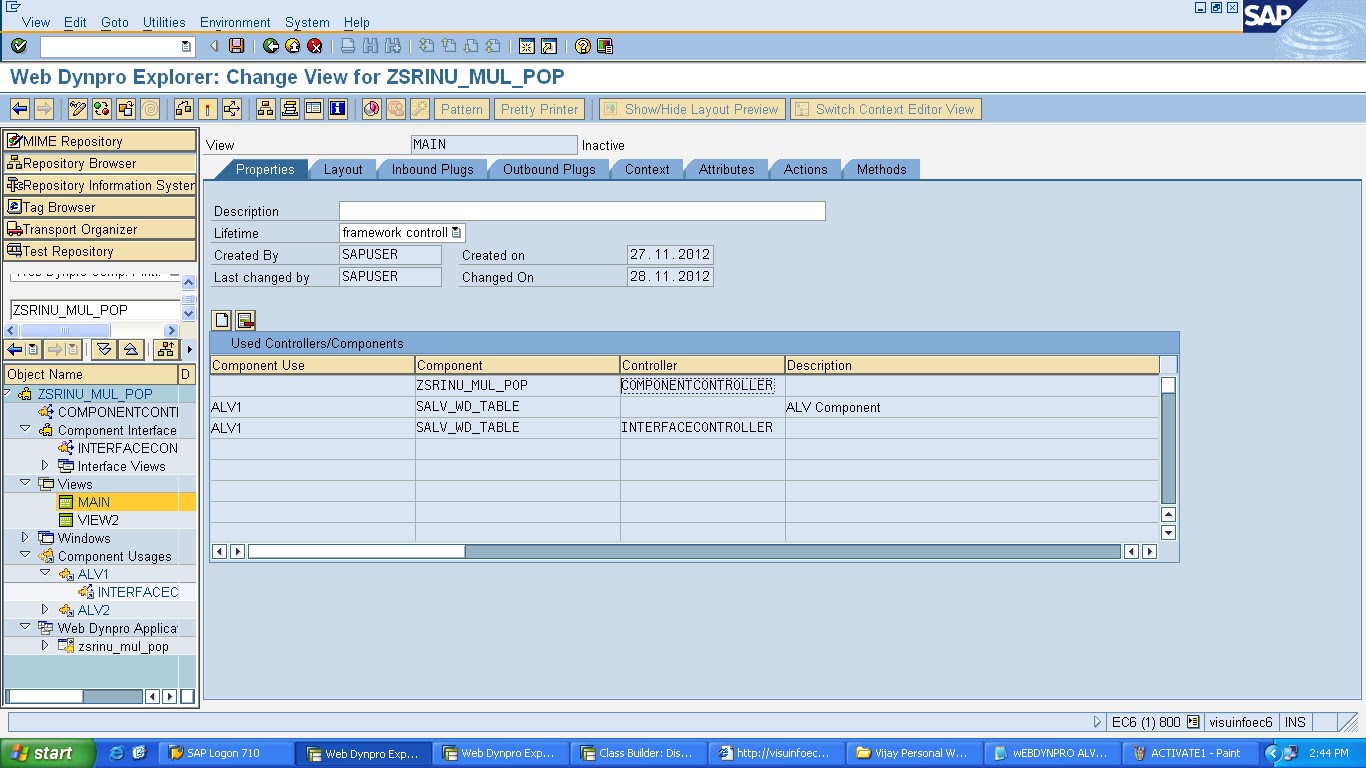Viewport: 1366px width, 768px height.
Task: Switch to the Context tab
Action: pos(647,169)
